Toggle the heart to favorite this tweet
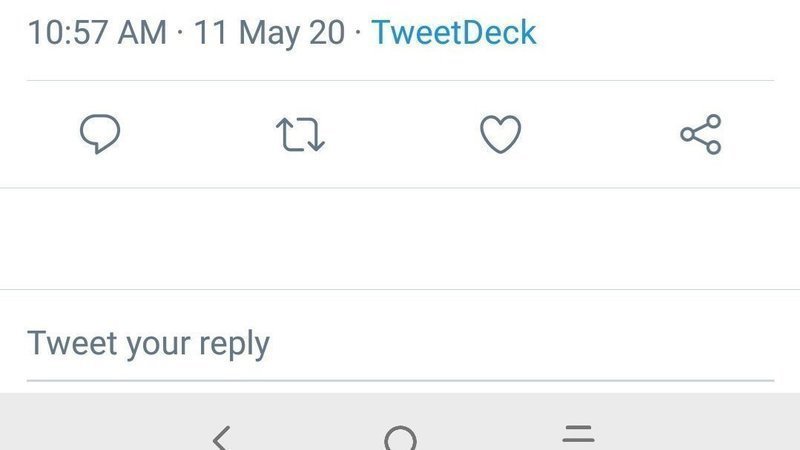The width and height of the screenshot is (800, 450). (501, 134)
